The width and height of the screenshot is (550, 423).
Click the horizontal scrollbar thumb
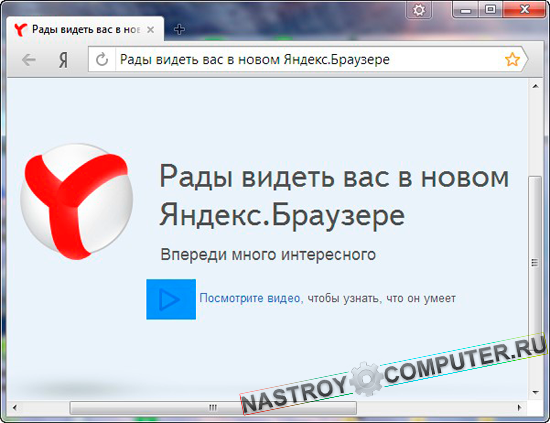tap(213, 408)
